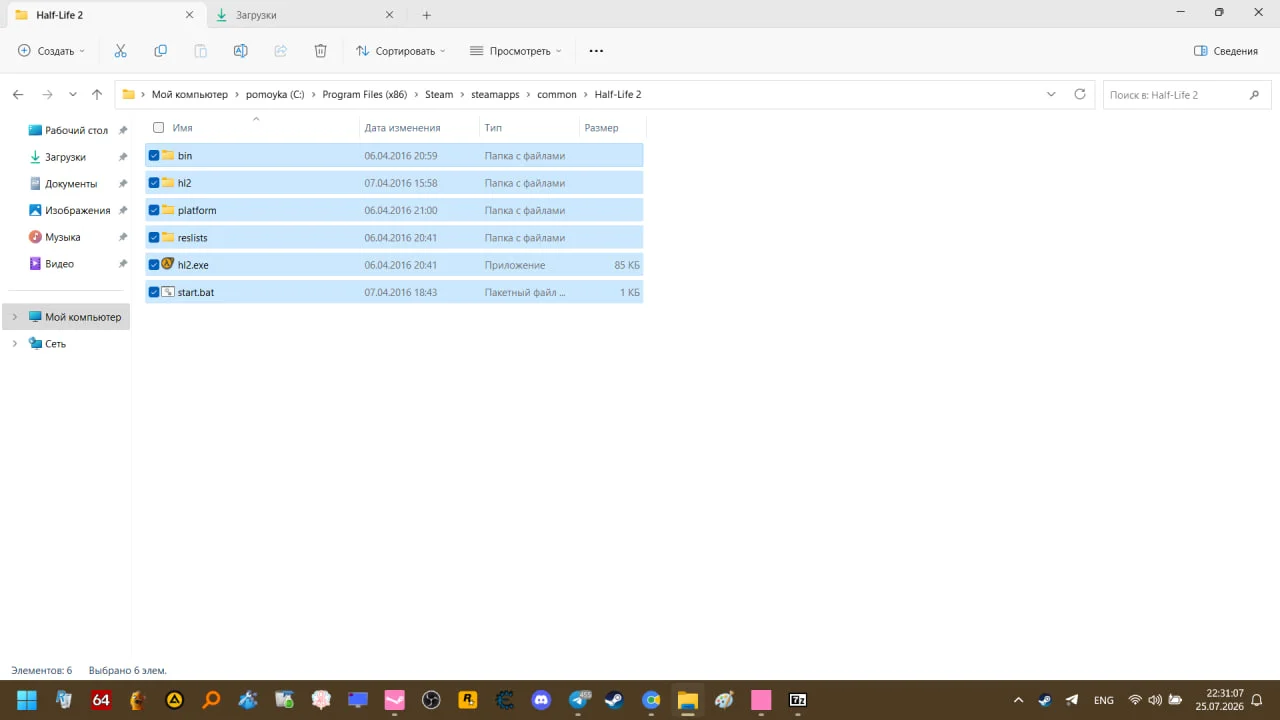Uncheck the hl2.exe file checkbox
This screenshot has height=720, width=1280.
(154, 265)
